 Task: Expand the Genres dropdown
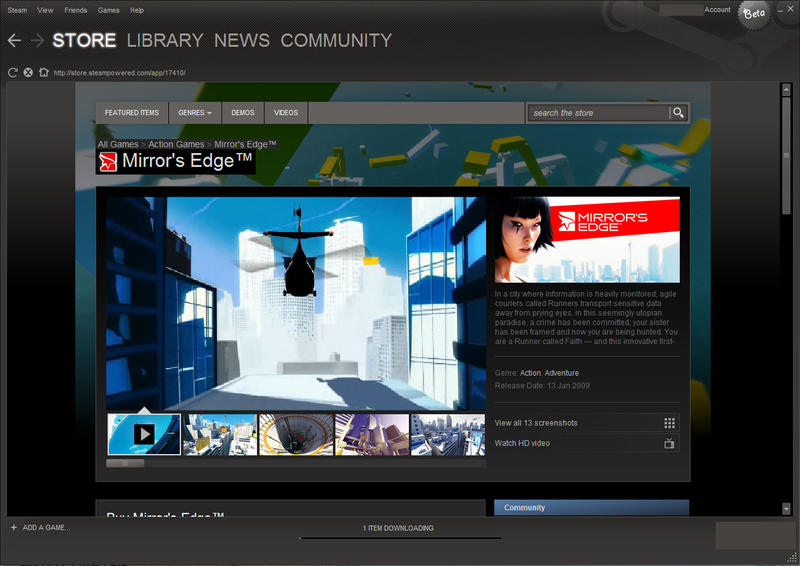pyautogui.click(x=195, y=113)
